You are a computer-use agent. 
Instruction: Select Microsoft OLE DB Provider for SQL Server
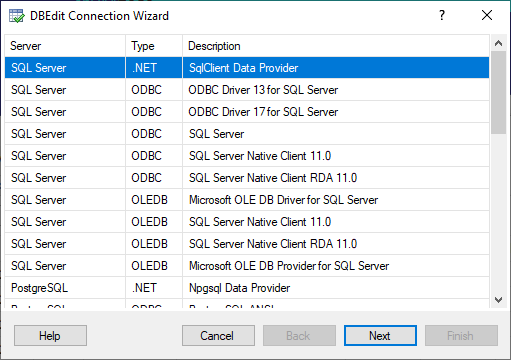pos(247,266)
